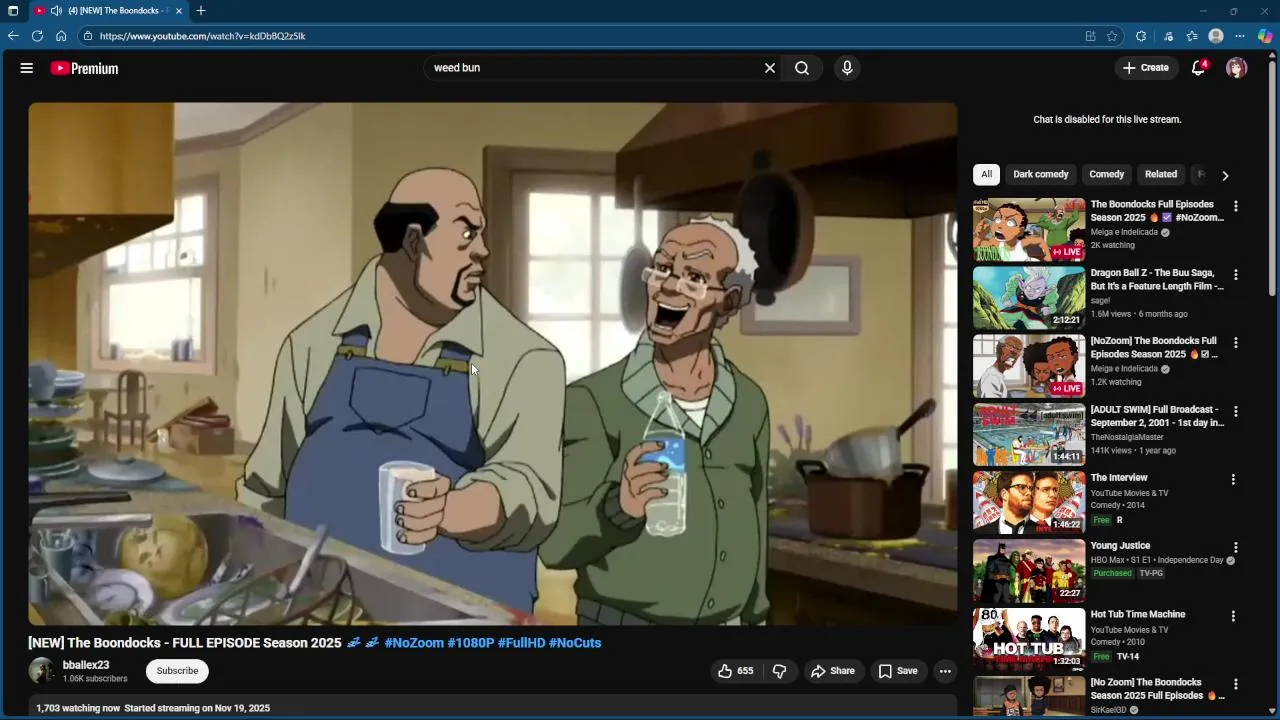This screenshot has height=720, width=1280.
Task: Click hashtag #FullHD in video title
Action: point(521,643)
